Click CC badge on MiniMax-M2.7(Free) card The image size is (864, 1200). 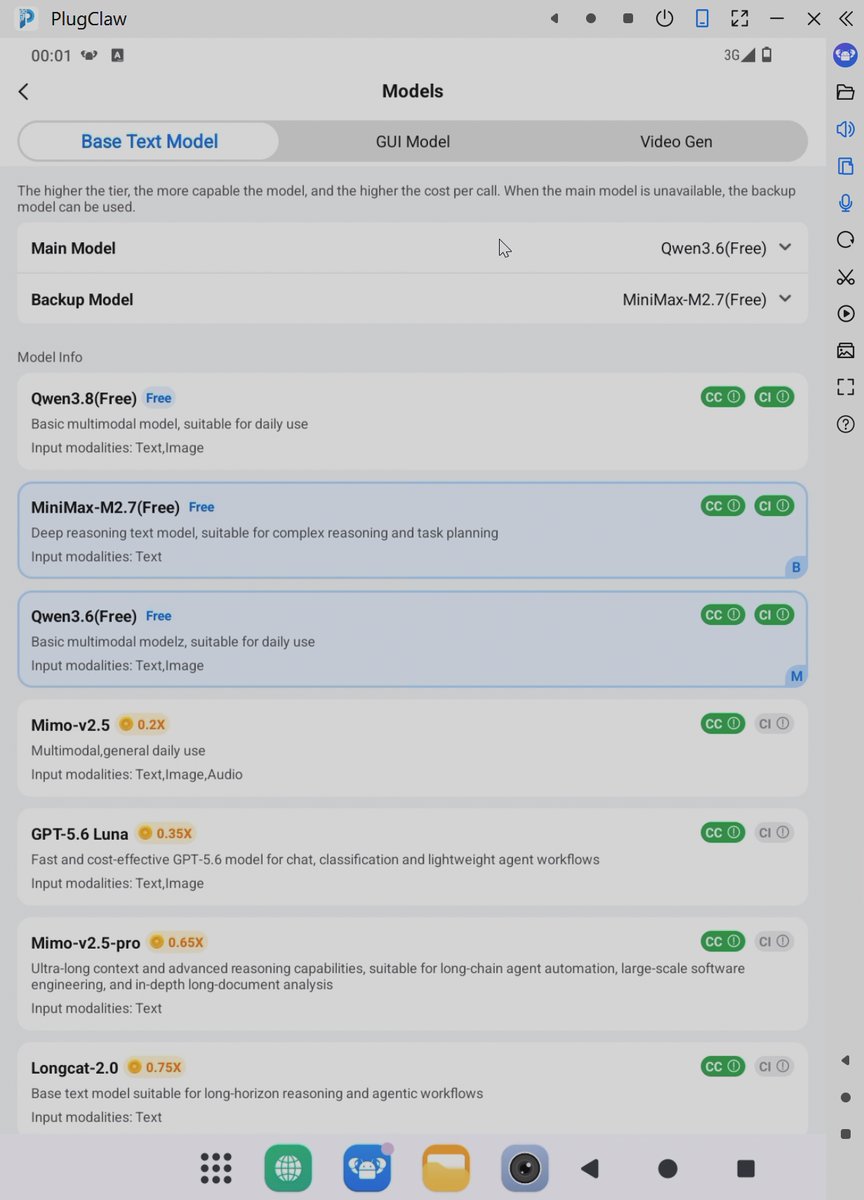pos(723,506)
